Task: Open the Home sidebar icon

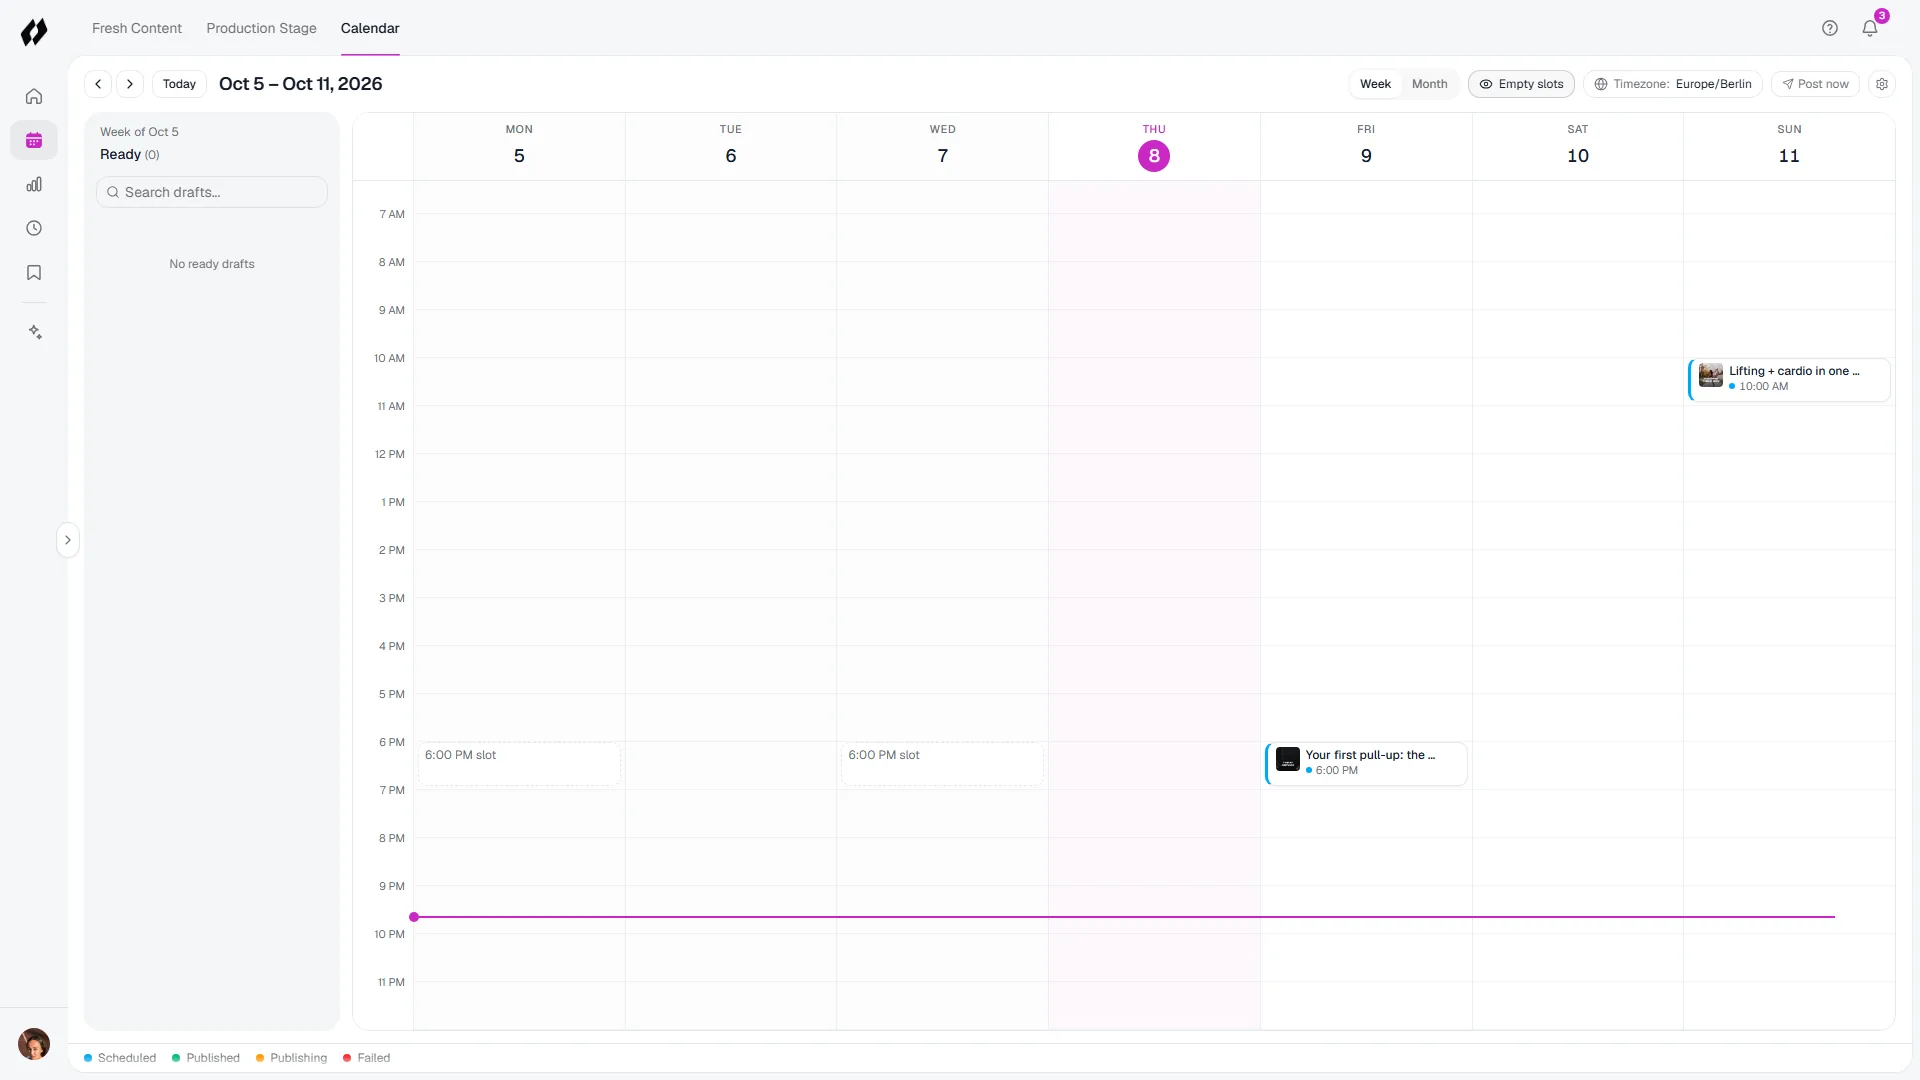Action: pos(34,96)
